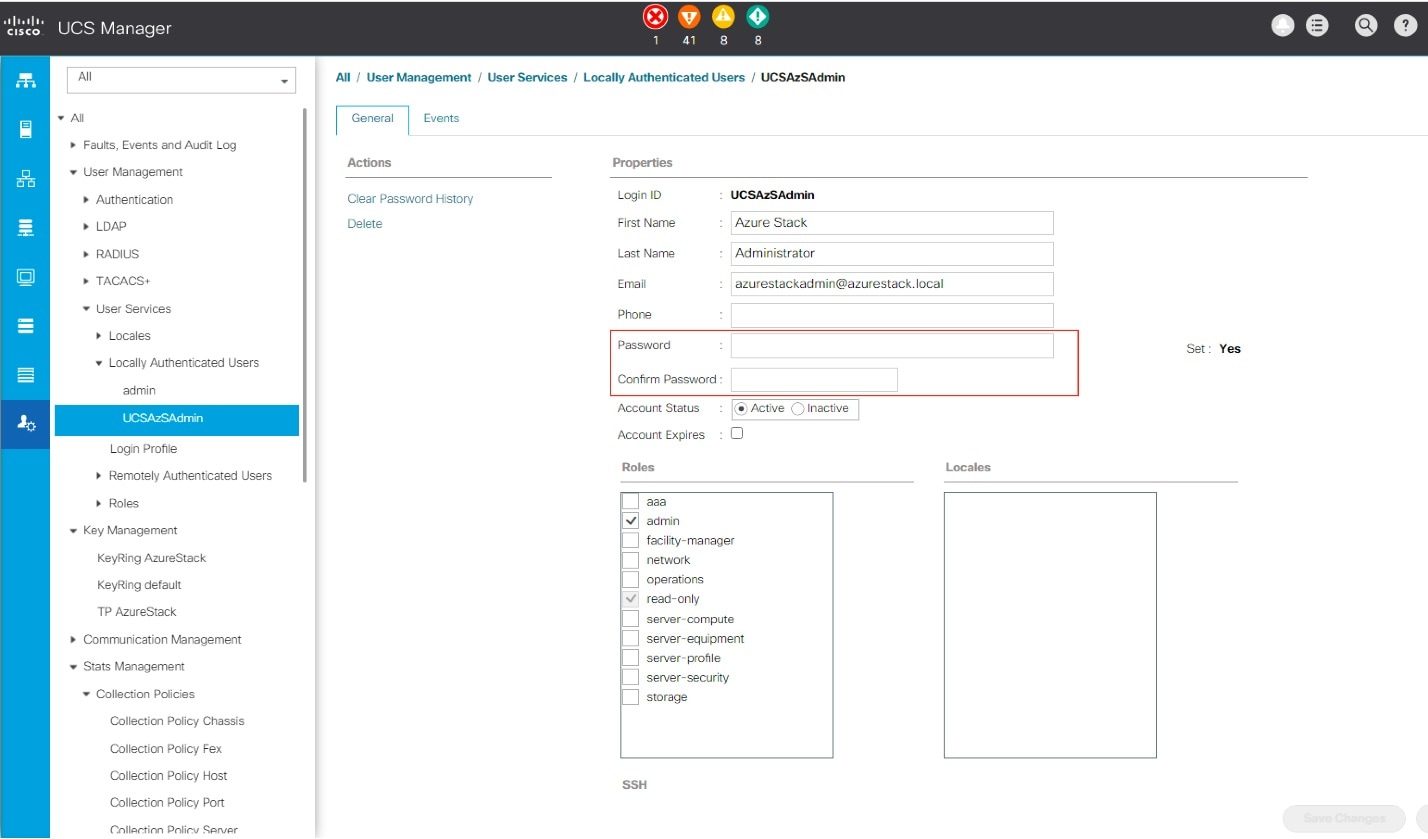Select the General tab

point(372,119)
